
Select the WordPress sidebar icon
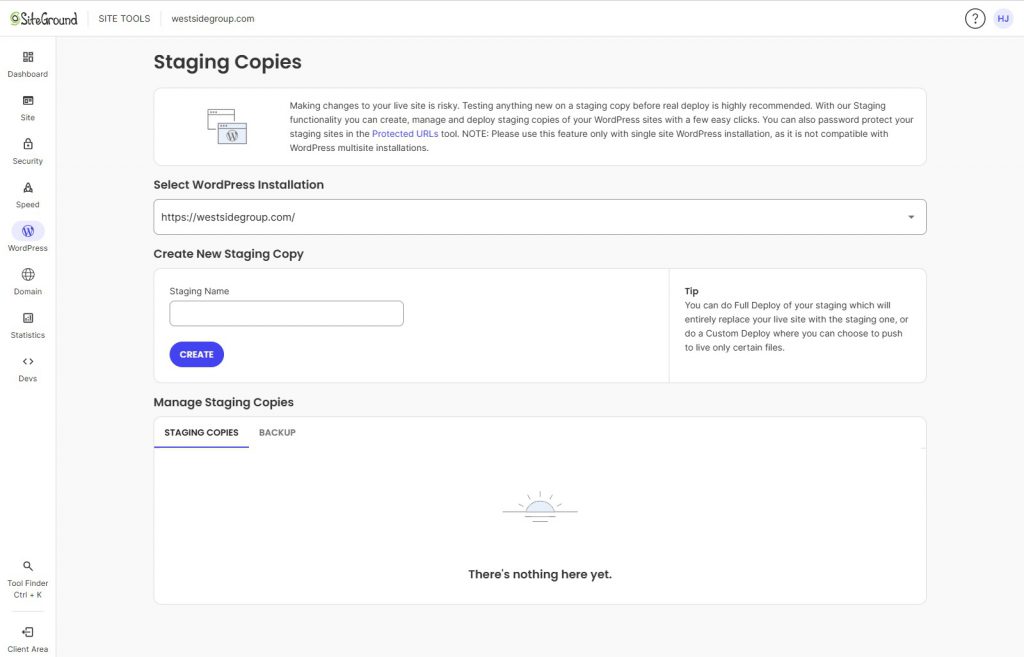28,231
